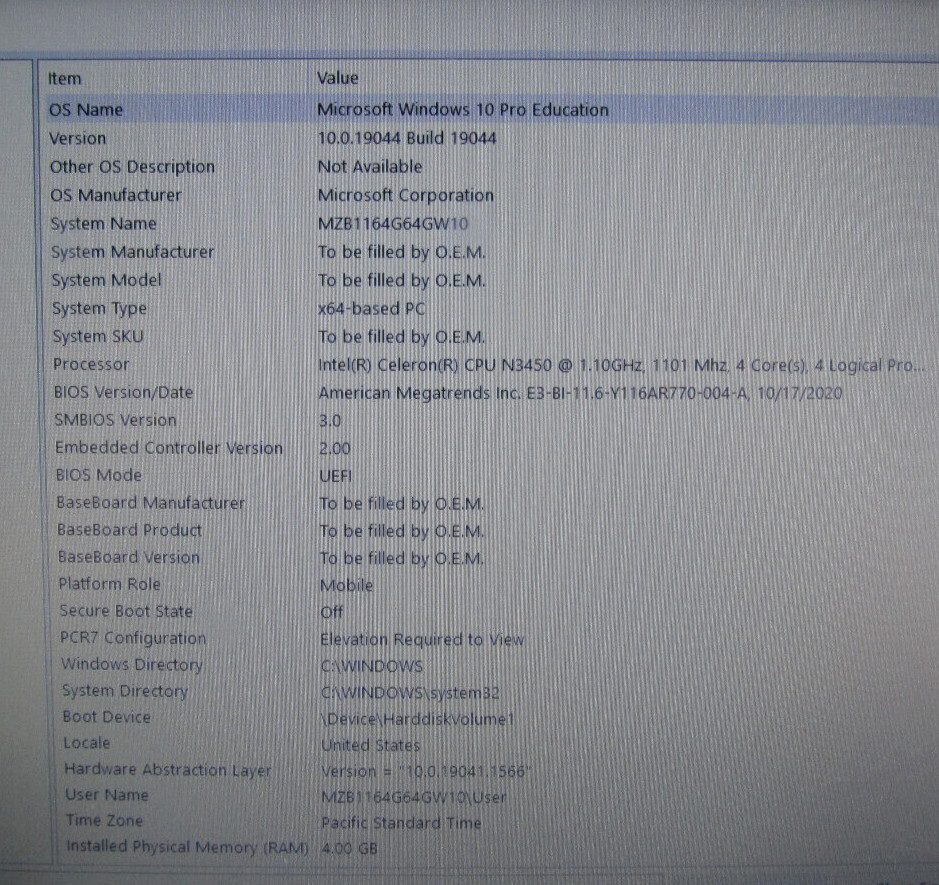Select Boot Device row label
The width and height of the screenshot is (939, 885).
[107, 717]
